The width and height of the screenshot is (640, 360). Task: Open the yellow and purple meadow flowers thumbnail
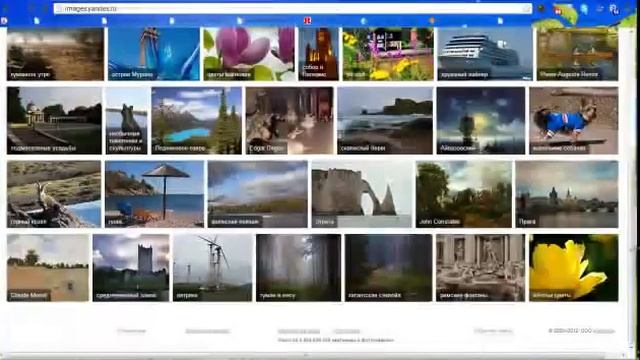click(x=388, y=54)
